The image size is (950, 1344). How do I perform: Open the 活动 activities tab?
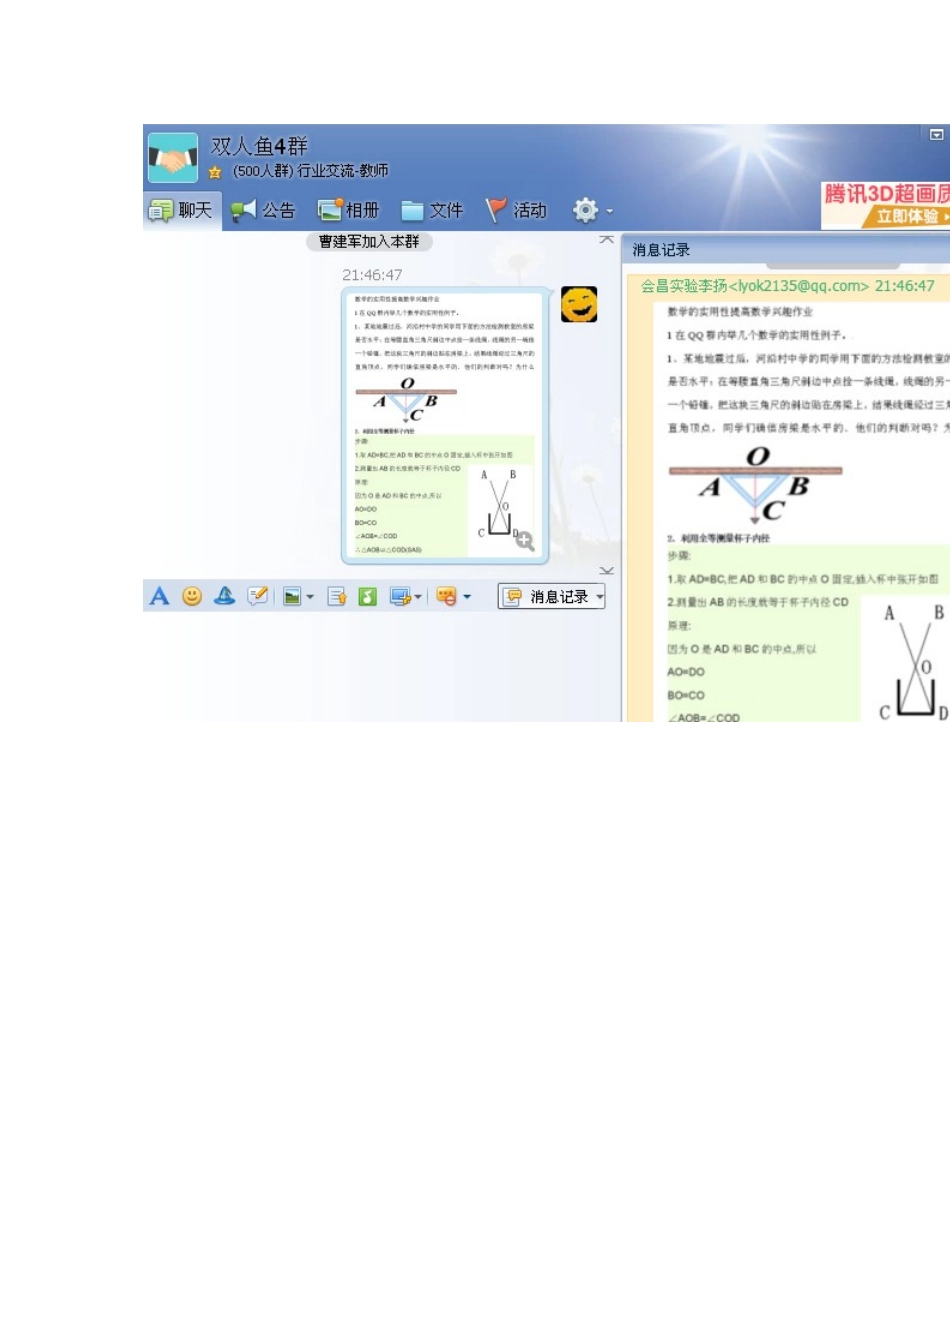[516, 210]
